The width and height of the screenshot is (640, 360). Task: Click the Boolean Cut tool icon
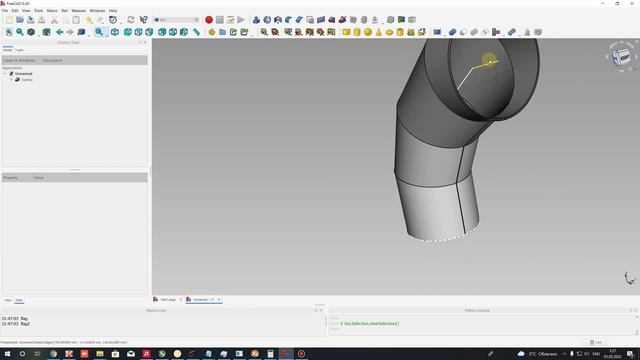coord(463,32)
